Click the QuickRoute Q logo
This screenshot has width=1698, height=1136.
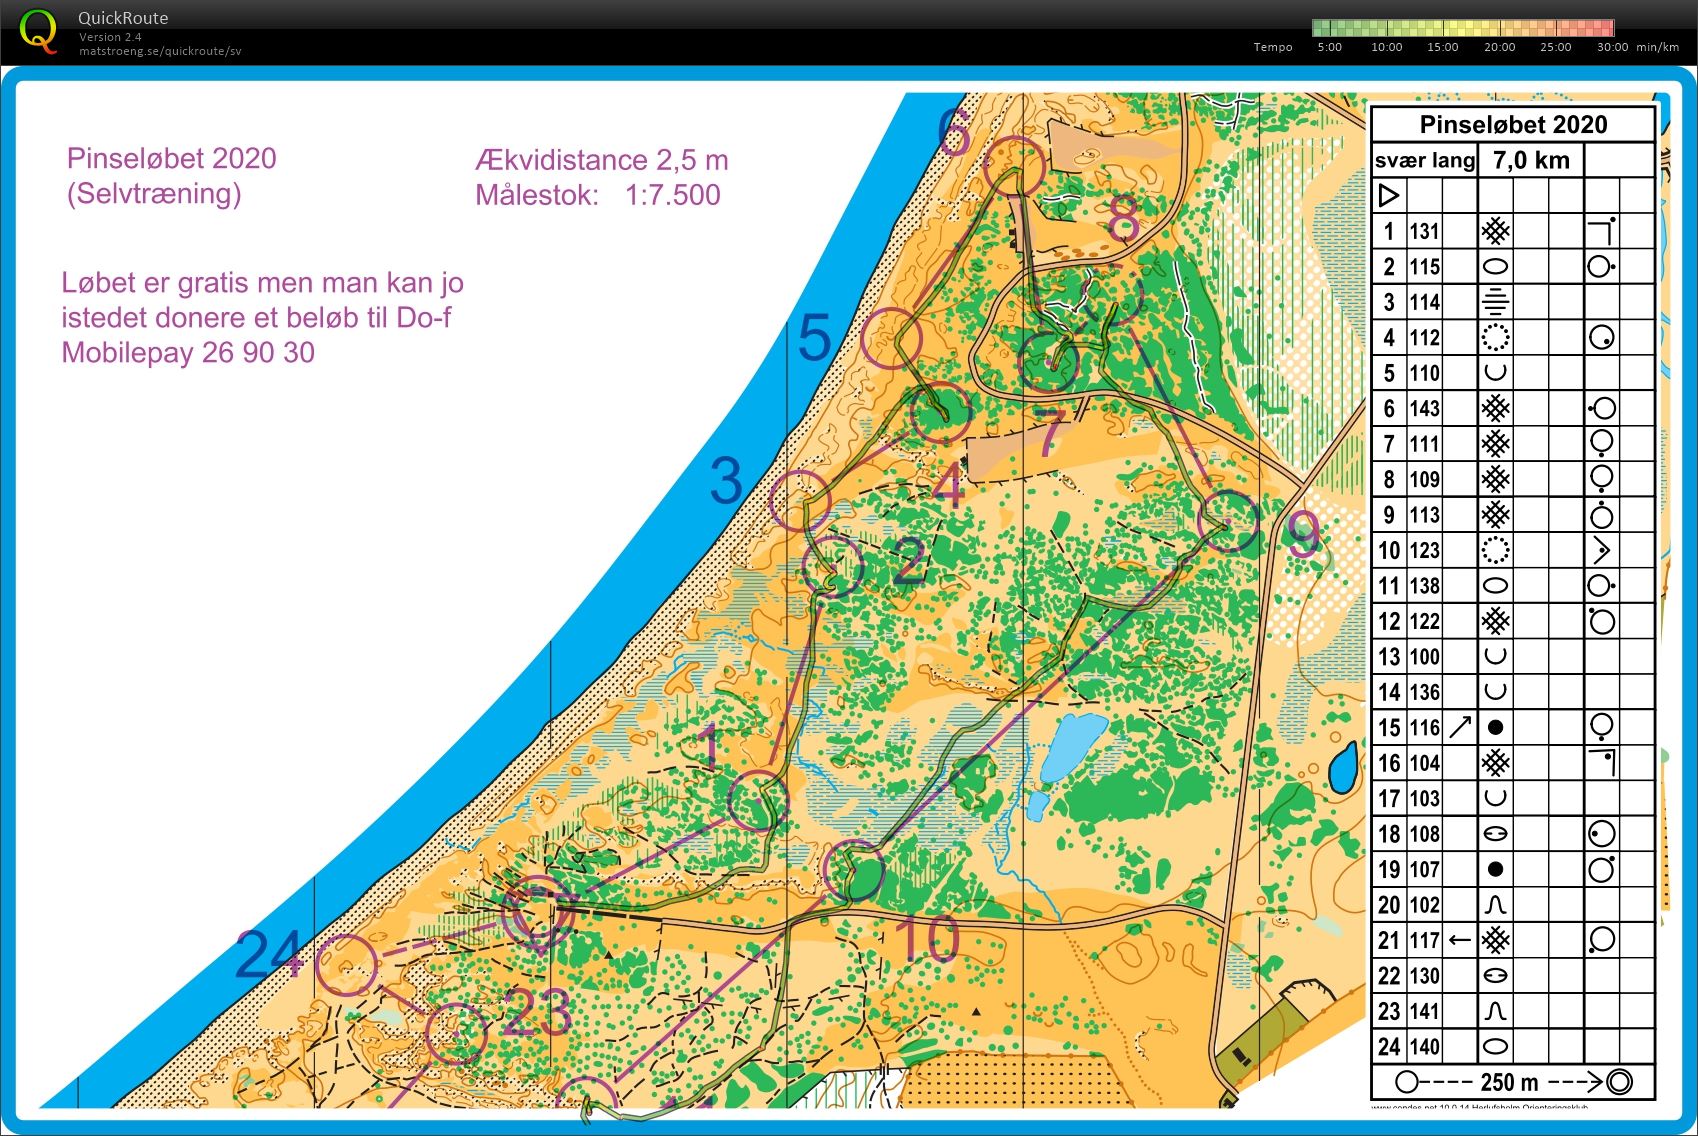(x=38, y=31)
